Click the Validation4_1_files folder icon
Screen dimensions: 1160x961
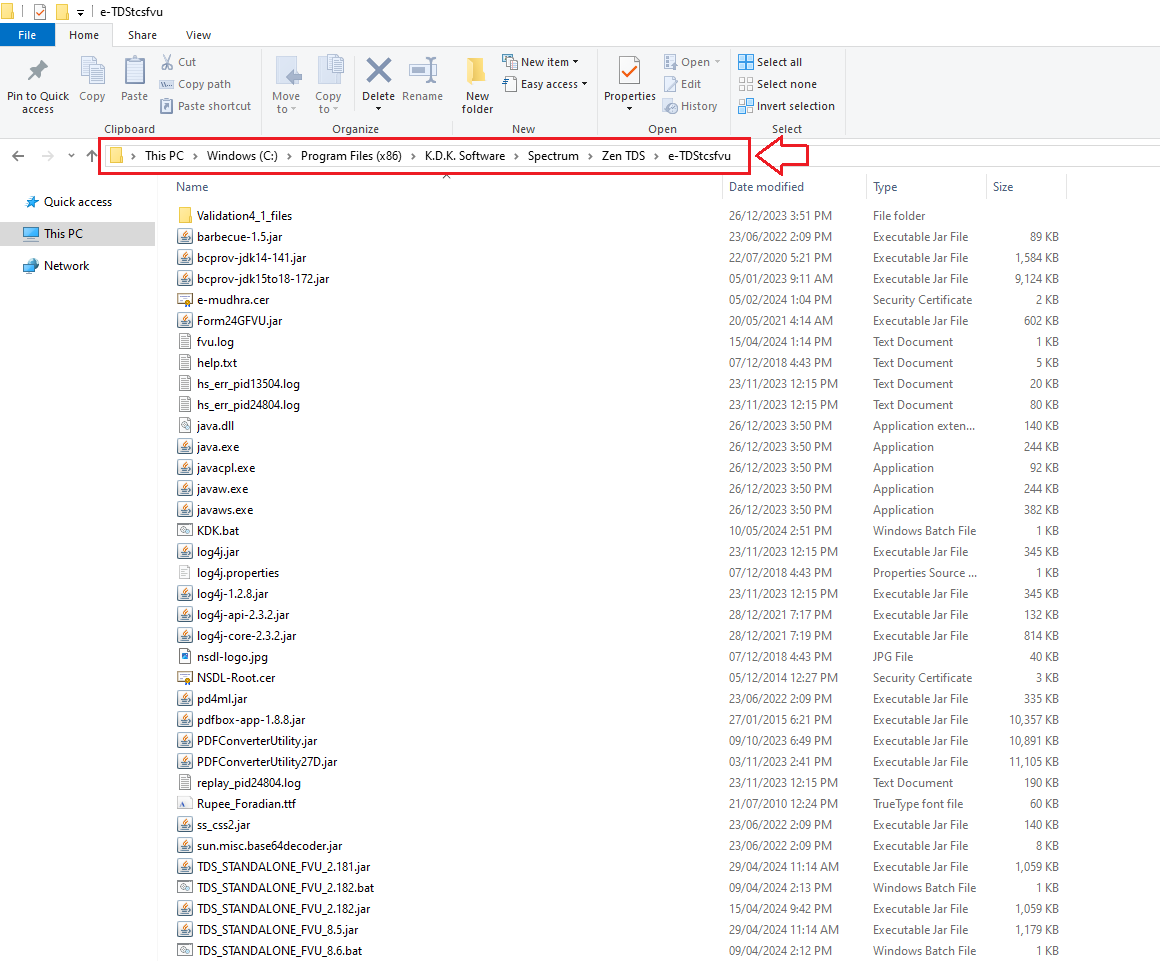[x=185, y=215]
